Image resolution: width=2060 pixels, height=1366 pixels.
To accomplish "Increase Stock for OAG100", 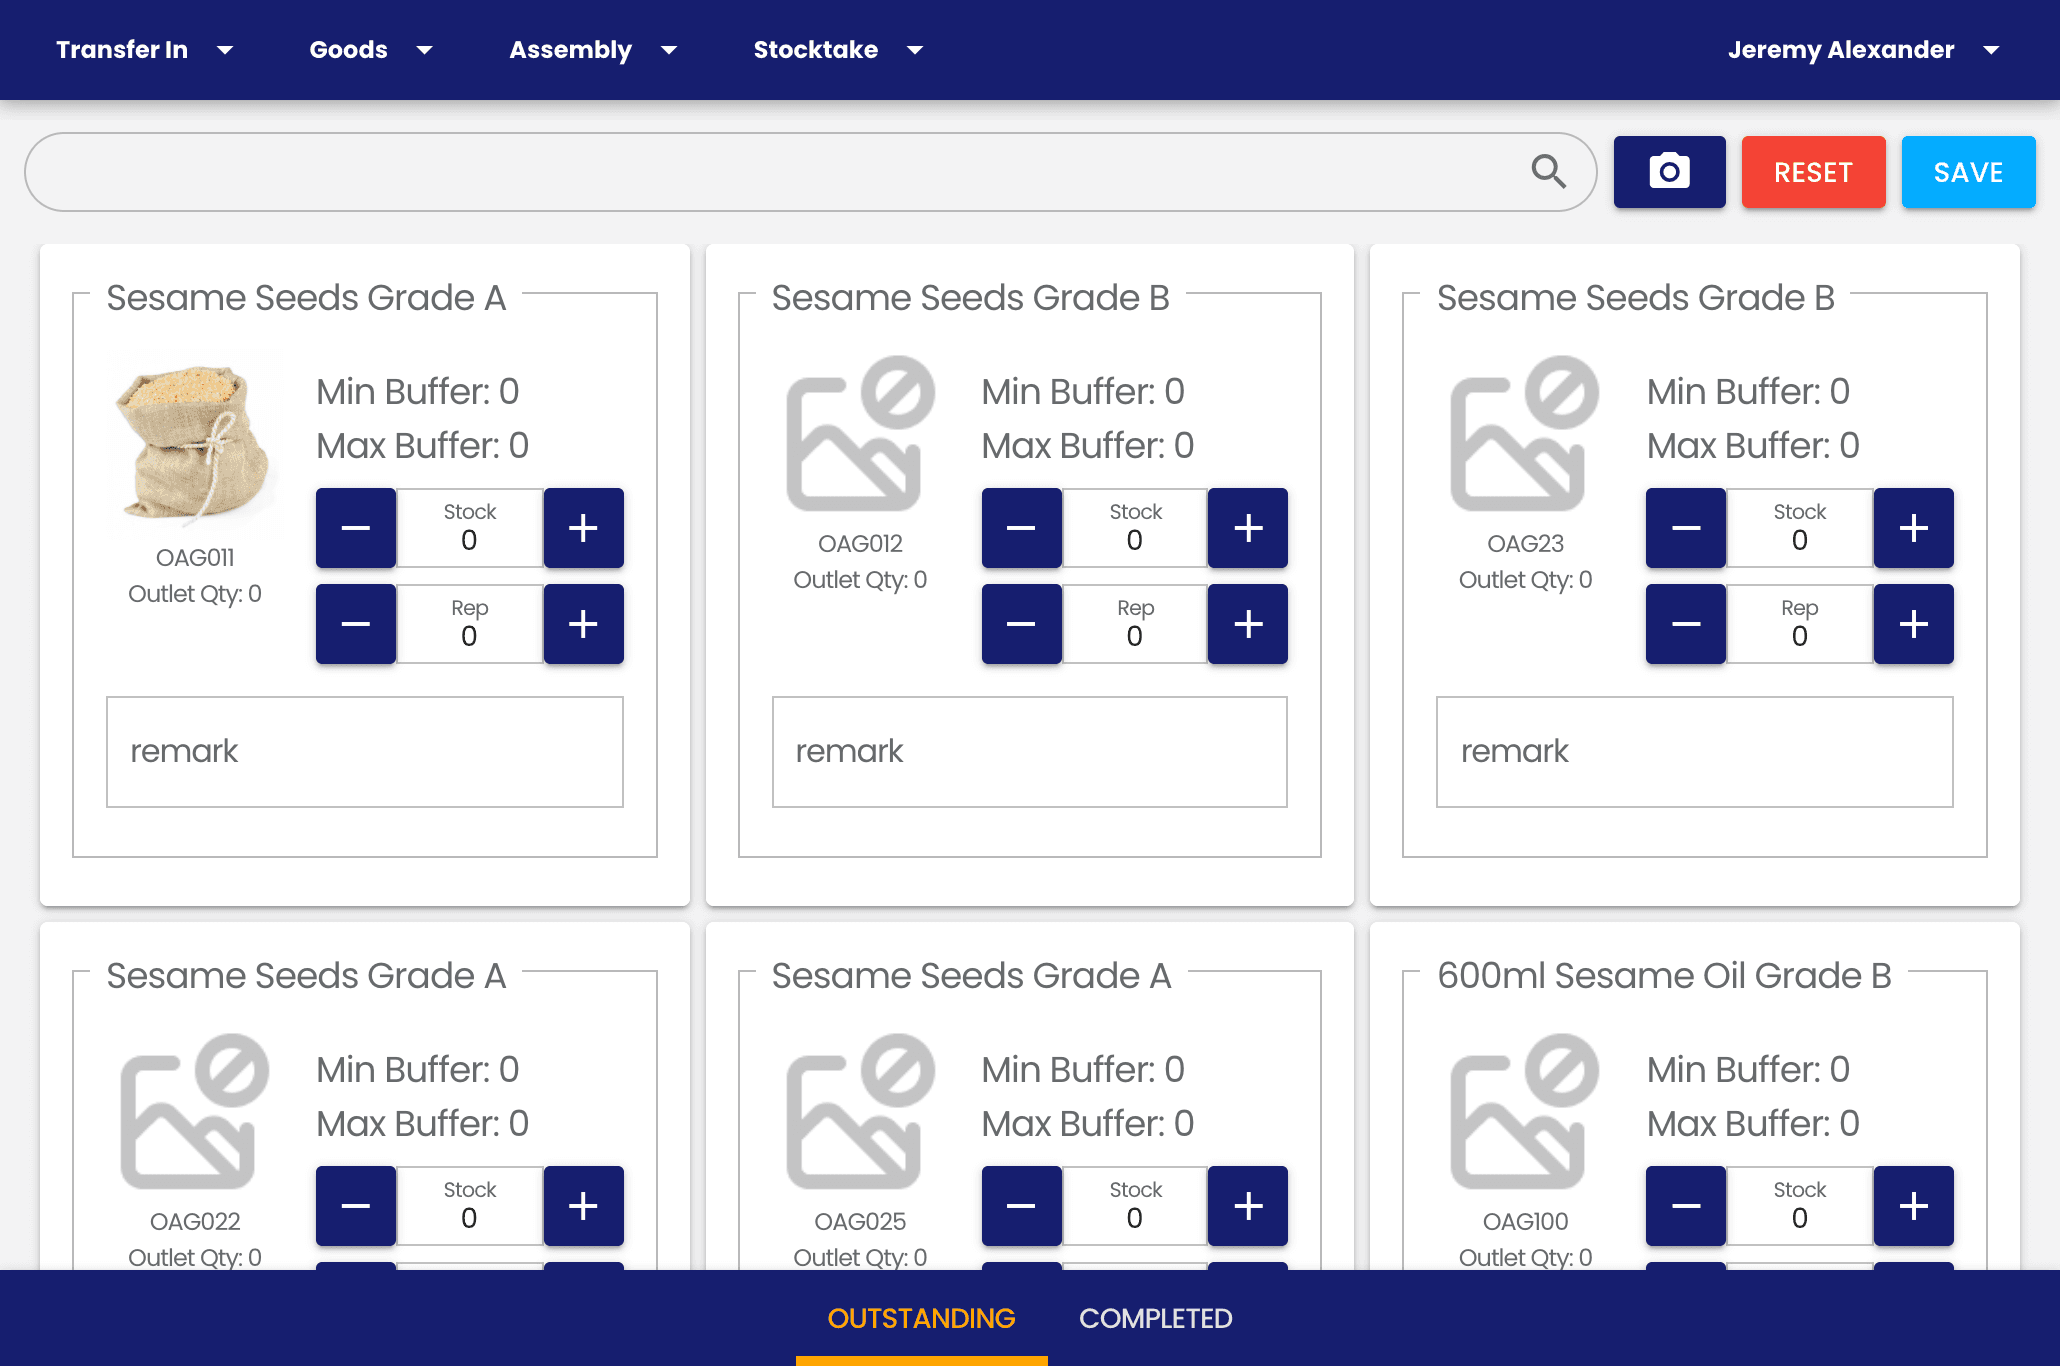I will coord(1914,1206).
